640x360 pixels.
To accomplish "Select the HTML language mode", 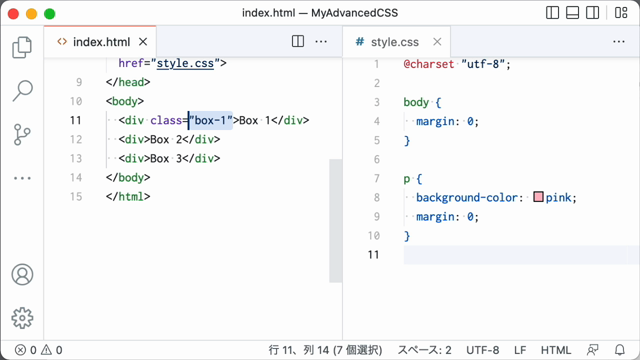I will pos(556,350).
